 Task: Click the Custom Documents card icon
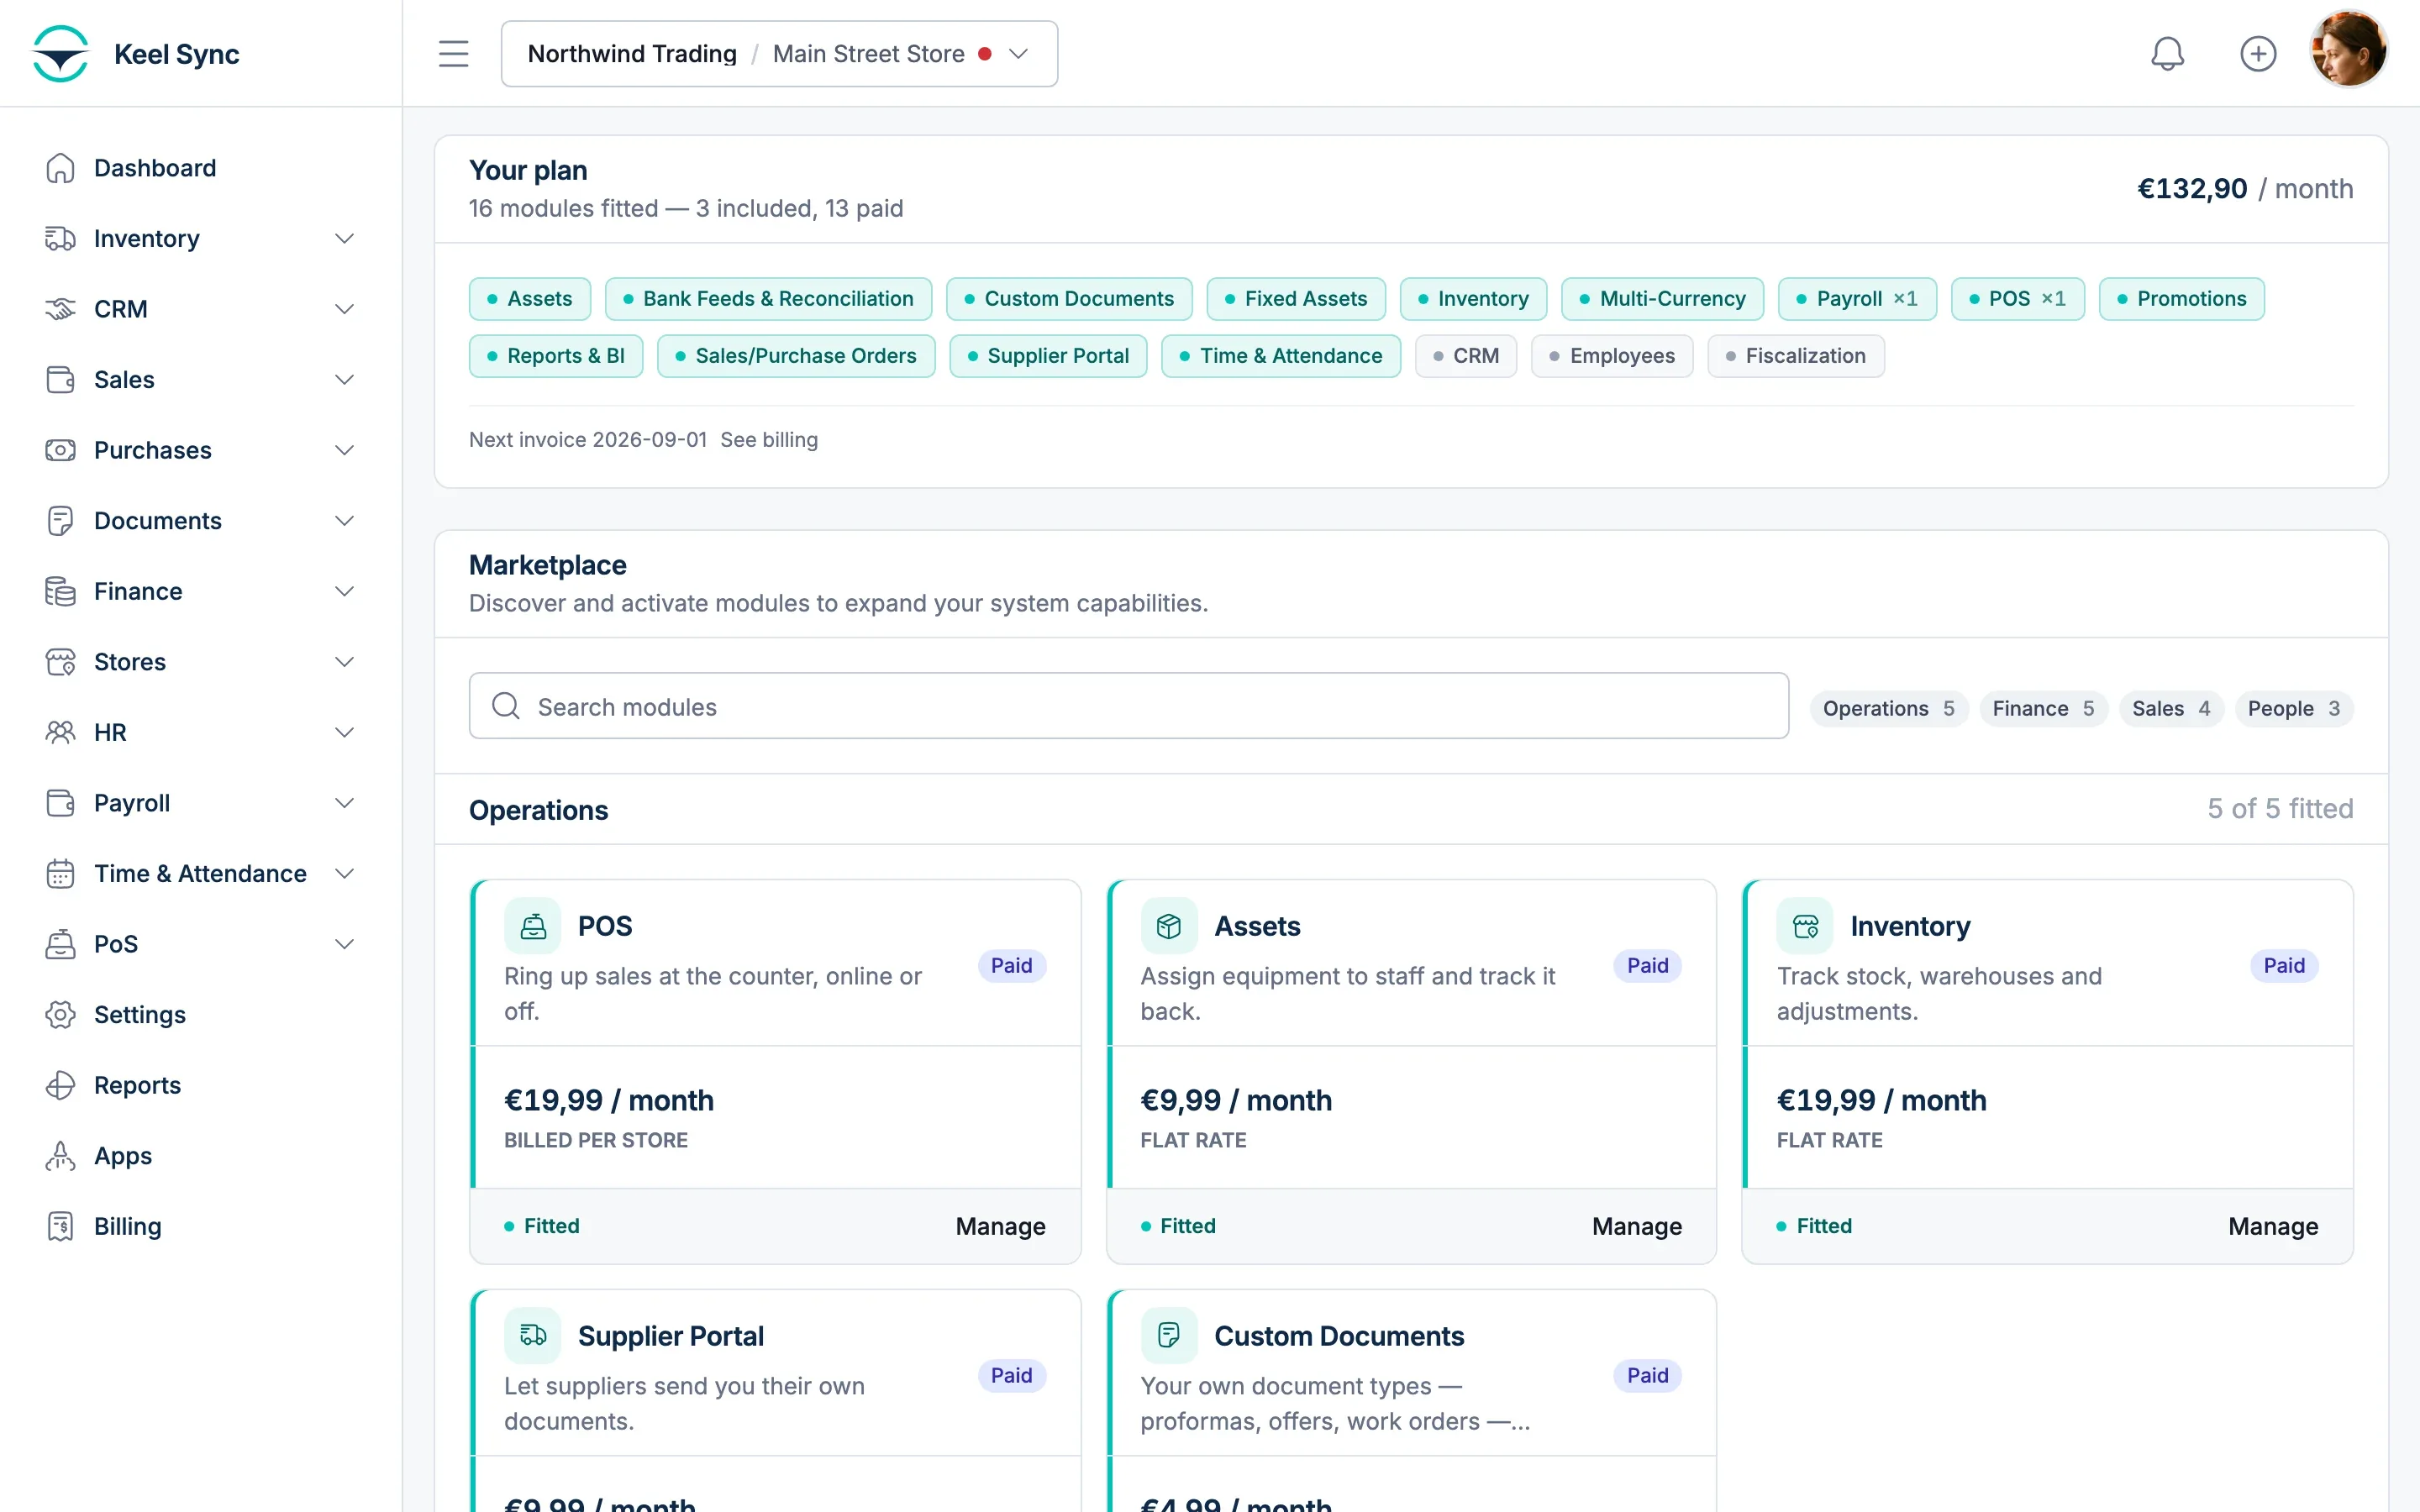(x=1169, y=1336)
